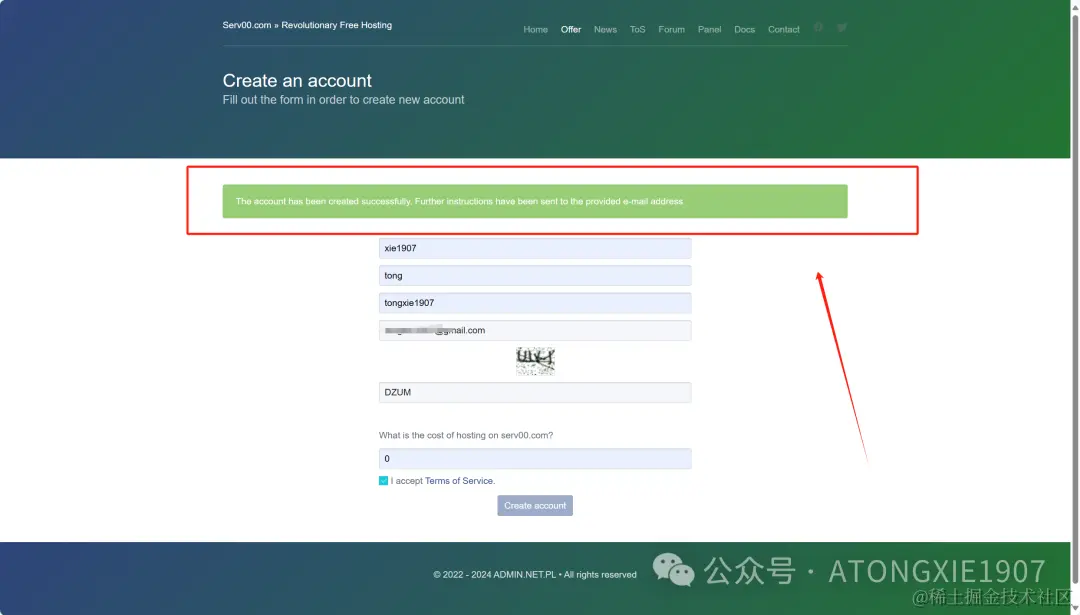
Task: Go to the Contact page
Action: 783,30
